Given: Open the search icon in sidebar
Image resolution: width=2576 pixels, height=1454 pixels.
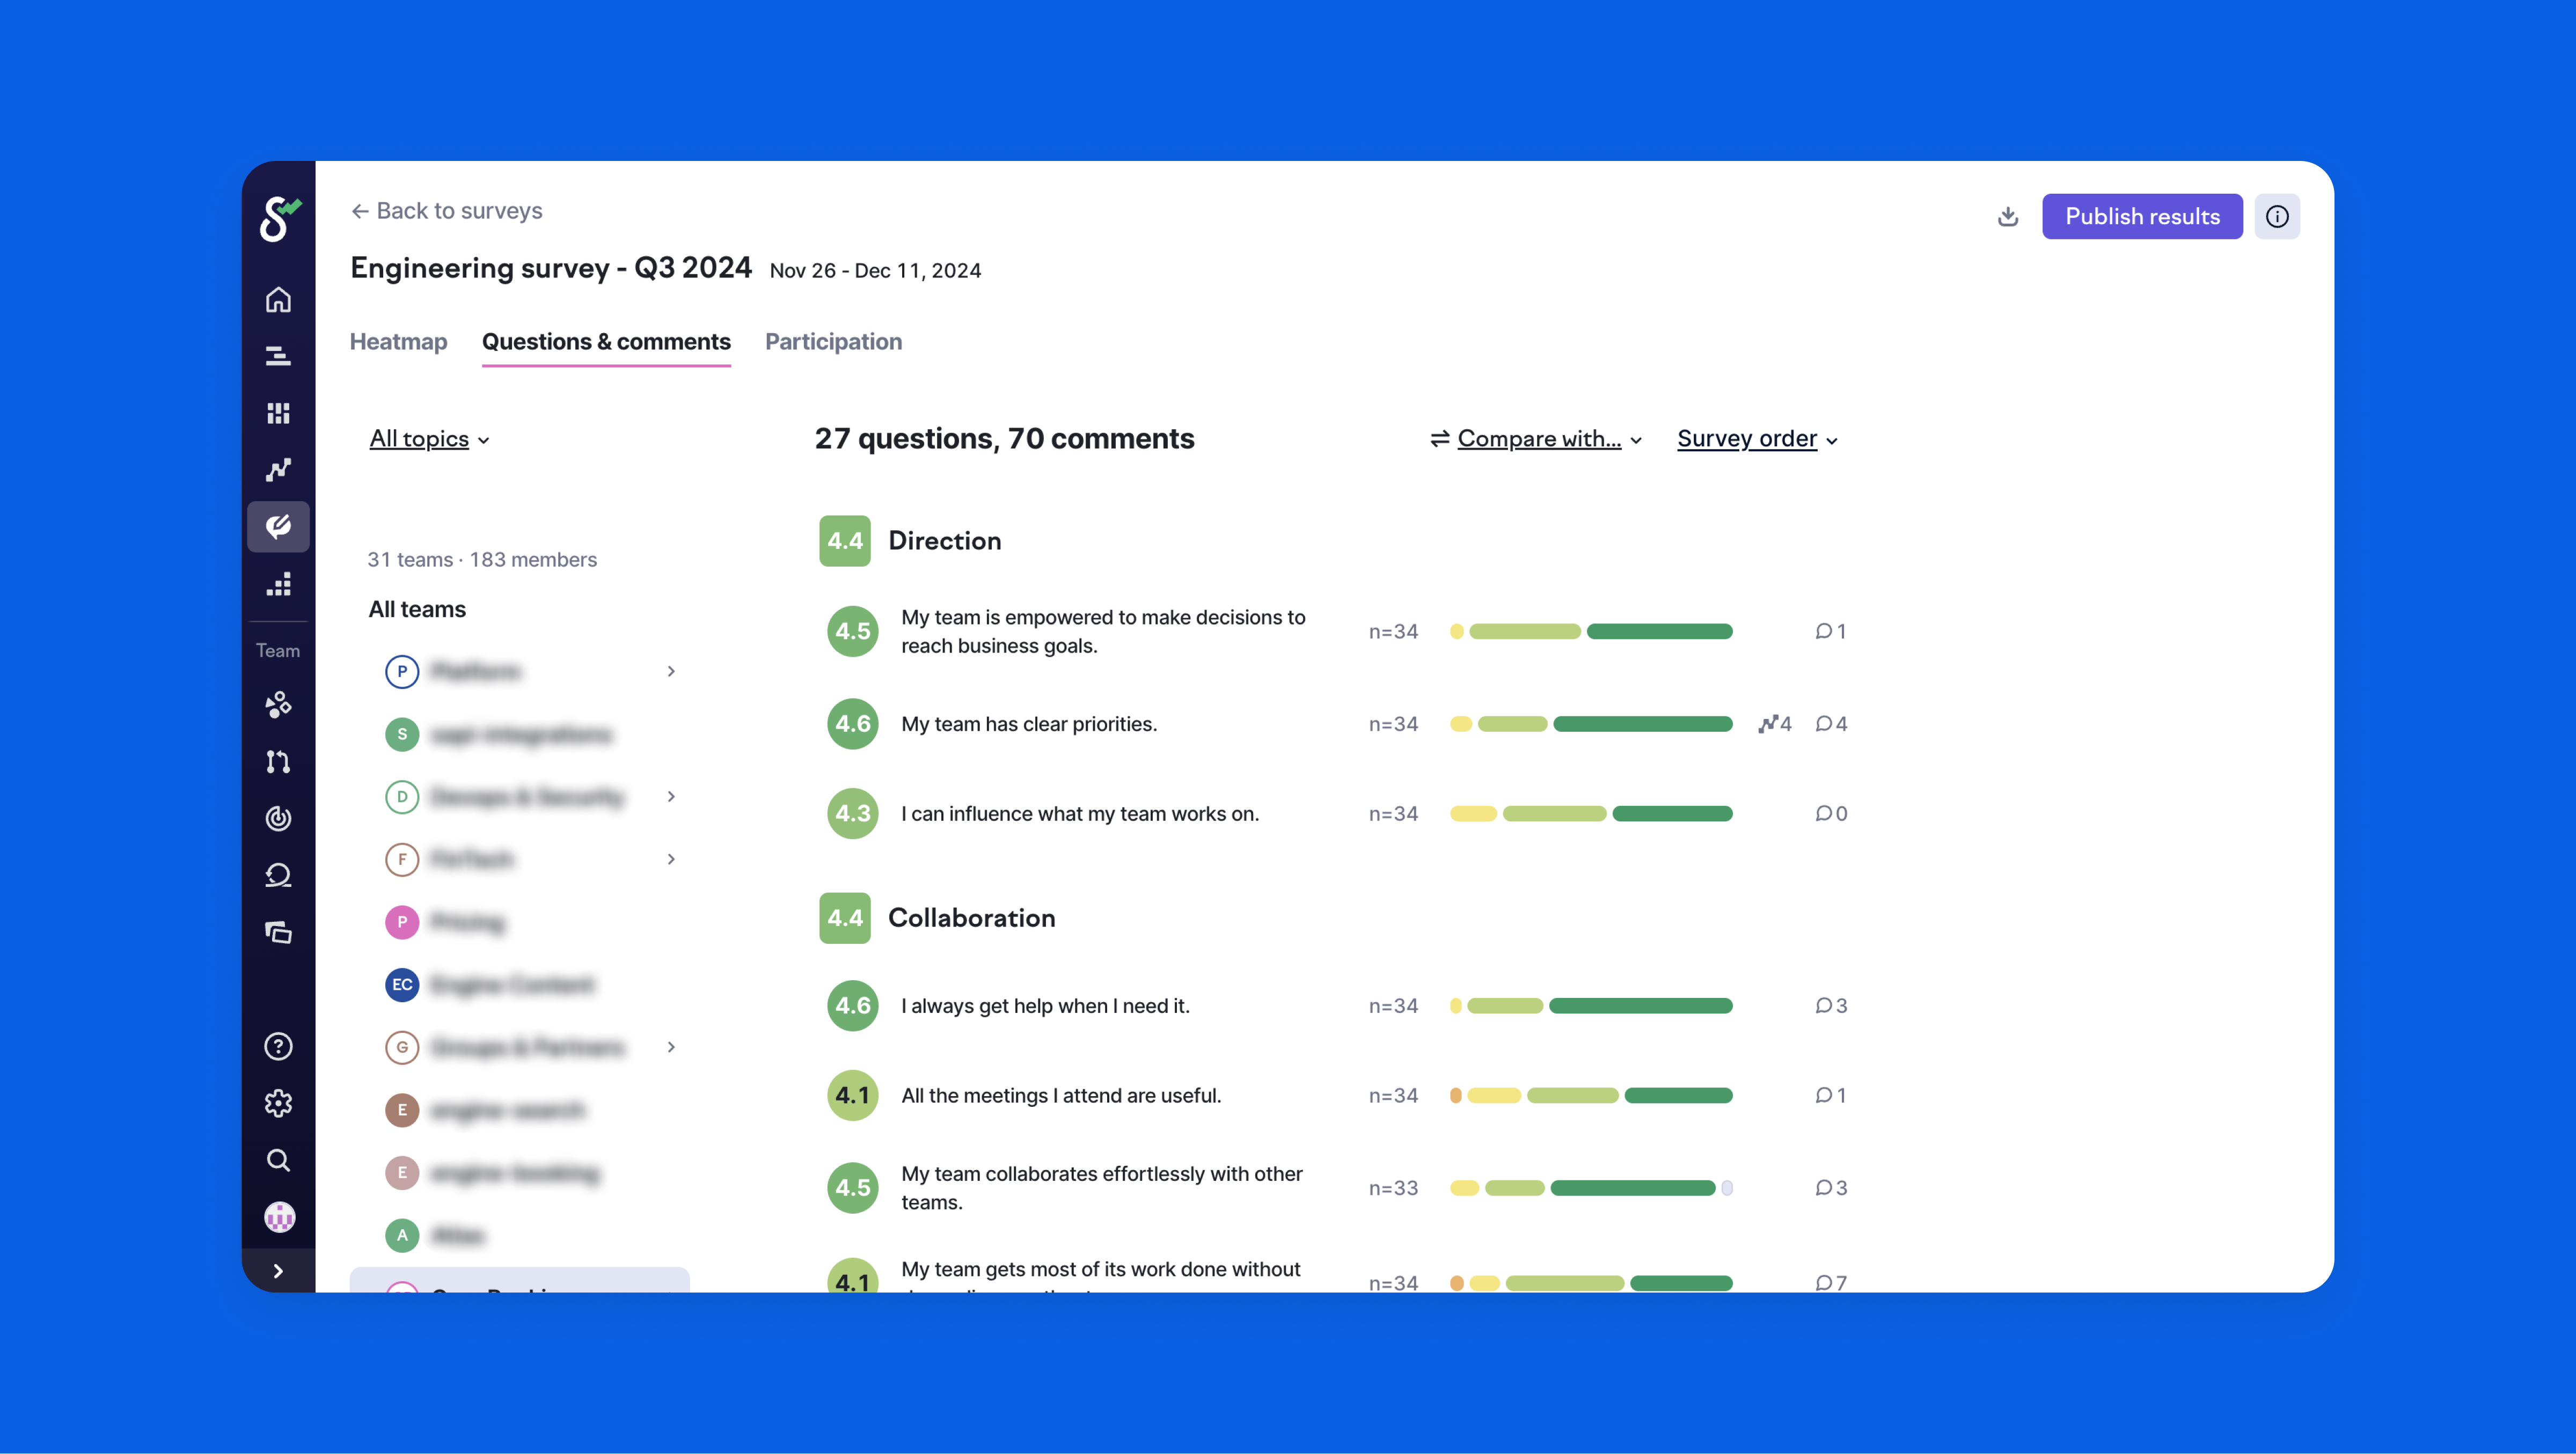Looking at the screenshot, I should [278, 1160].
